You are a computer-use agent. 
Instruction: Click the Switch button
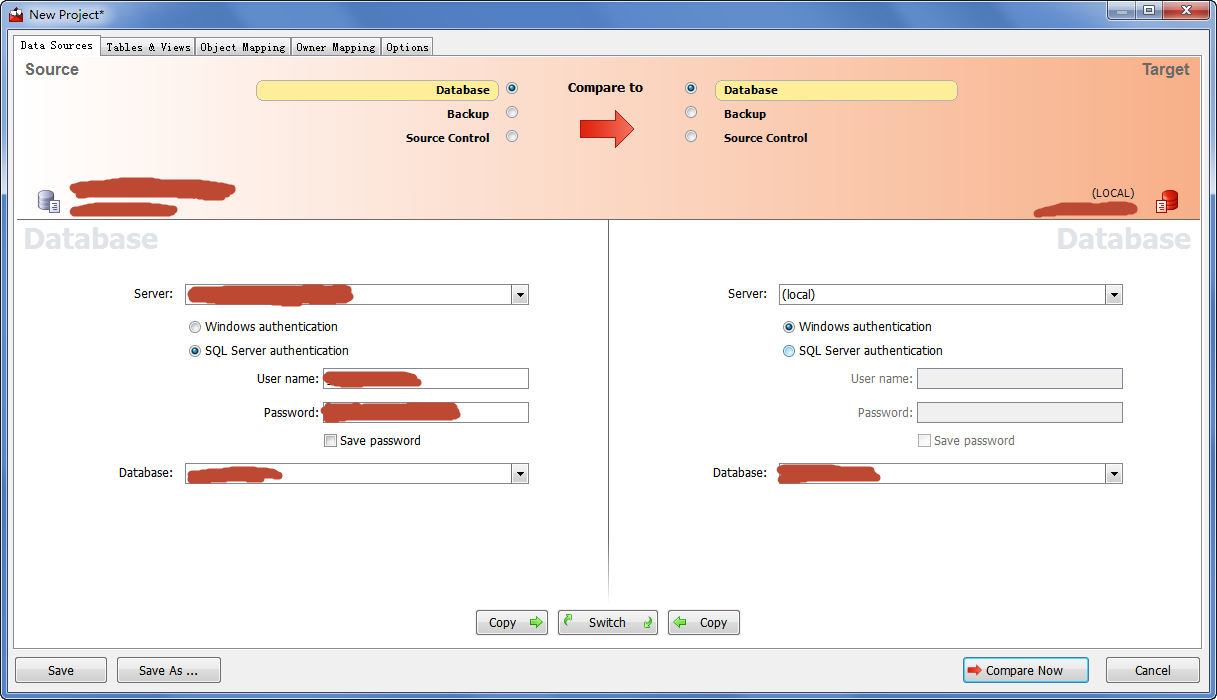(608, 622)
